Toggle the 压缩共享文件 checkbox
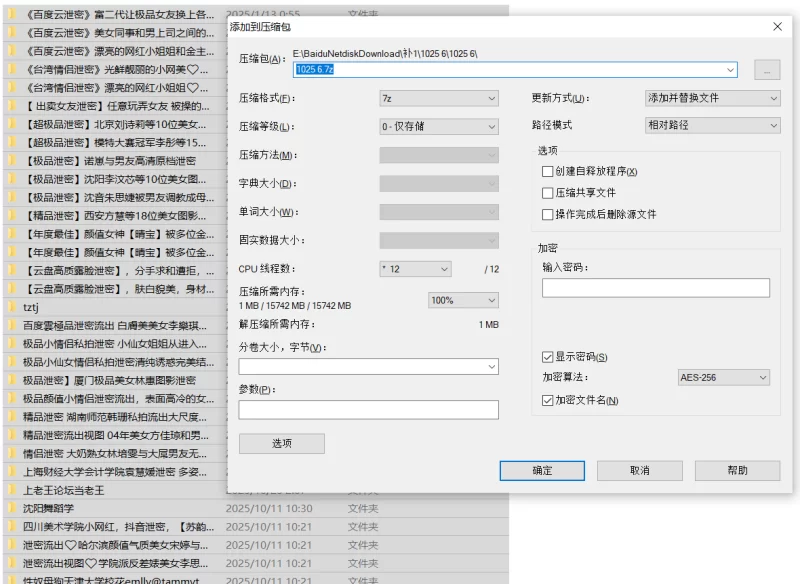Image resolution: width=800 pixels, height=584 pixels. coord(547,193)
